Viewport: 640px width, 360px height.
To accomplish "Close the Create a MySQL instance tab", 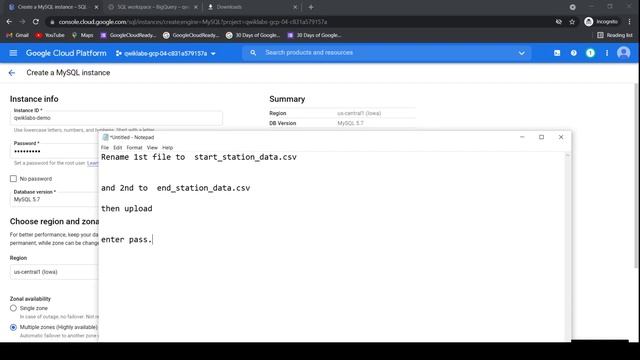I will (x=96, y=7).
